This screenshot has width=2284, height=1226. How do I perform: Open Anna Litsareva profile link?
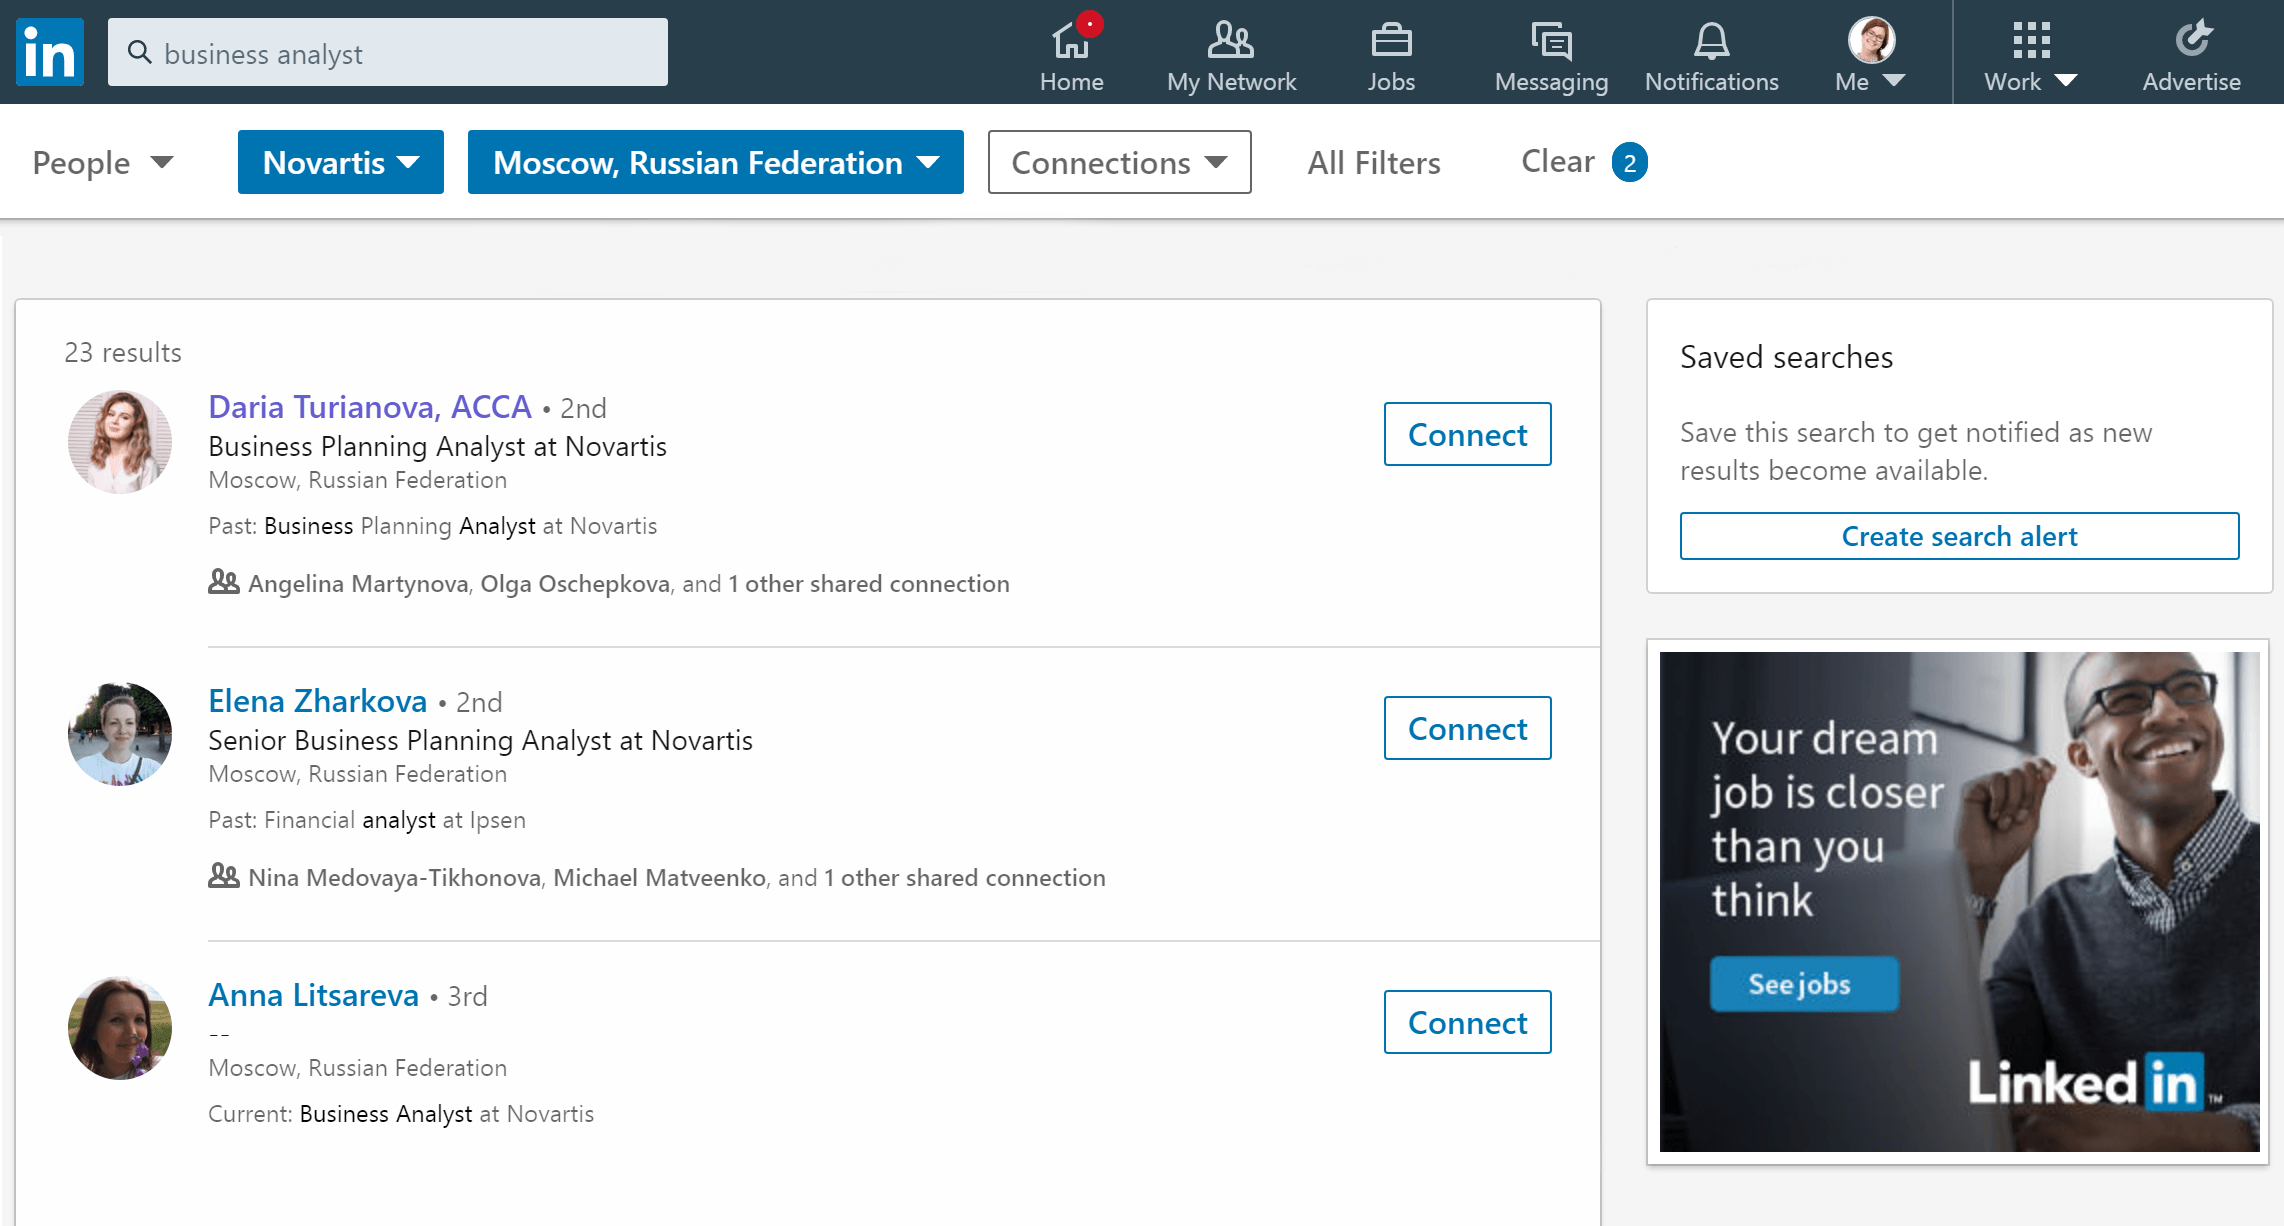[x=314, y=995]
